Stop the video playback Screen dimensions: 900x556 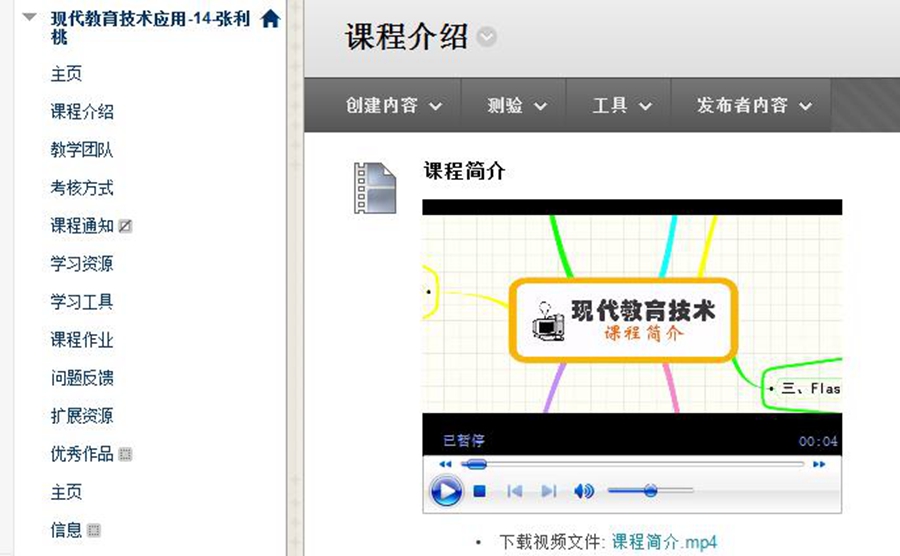(x=480, y=491)
